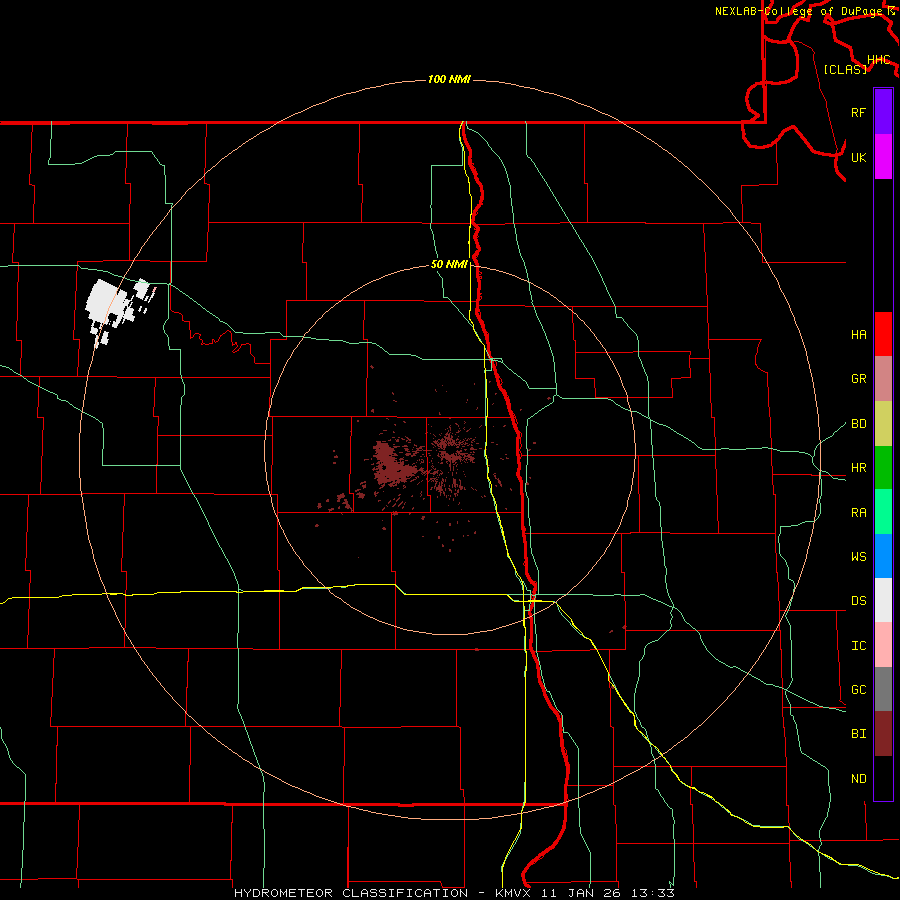Viewport: 900px width, 900px height.
Task: Click the HA red legend swatch
Action: click(883, 334)
